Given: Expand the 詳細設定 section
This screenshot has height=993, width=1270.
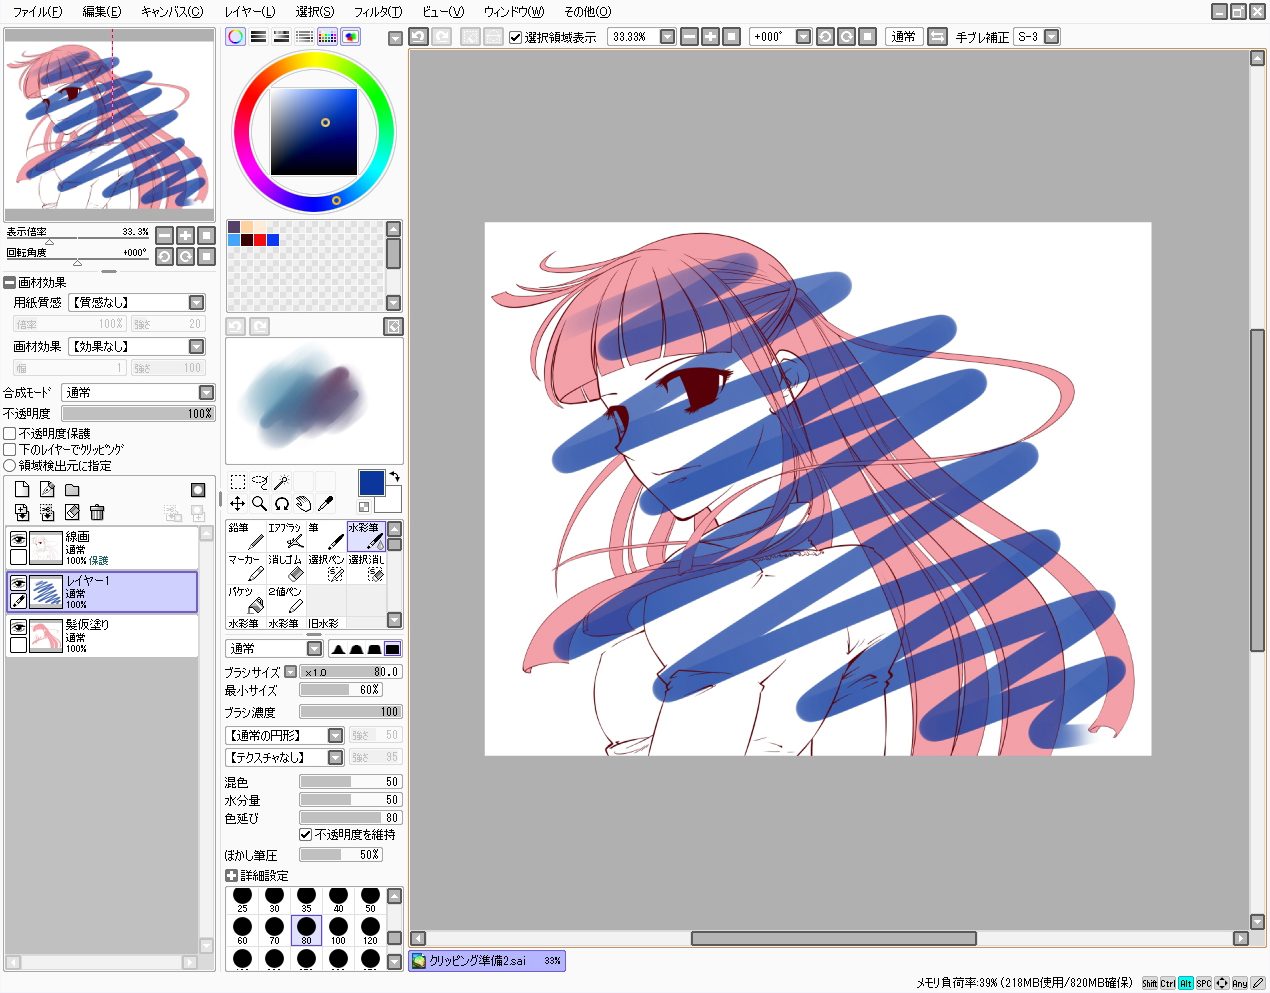Looking at the screenshot, I should (x=232, y=875).
